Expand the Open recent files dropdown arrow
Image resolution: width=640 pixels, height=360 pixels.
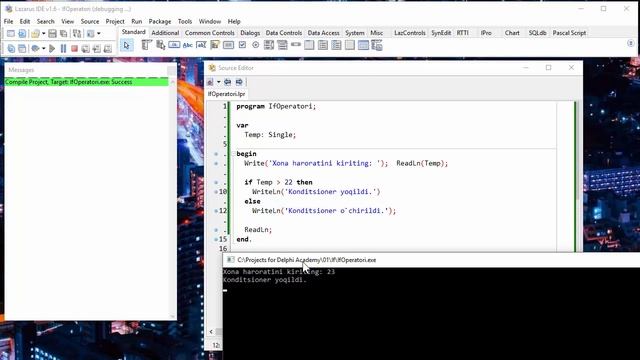44,33
